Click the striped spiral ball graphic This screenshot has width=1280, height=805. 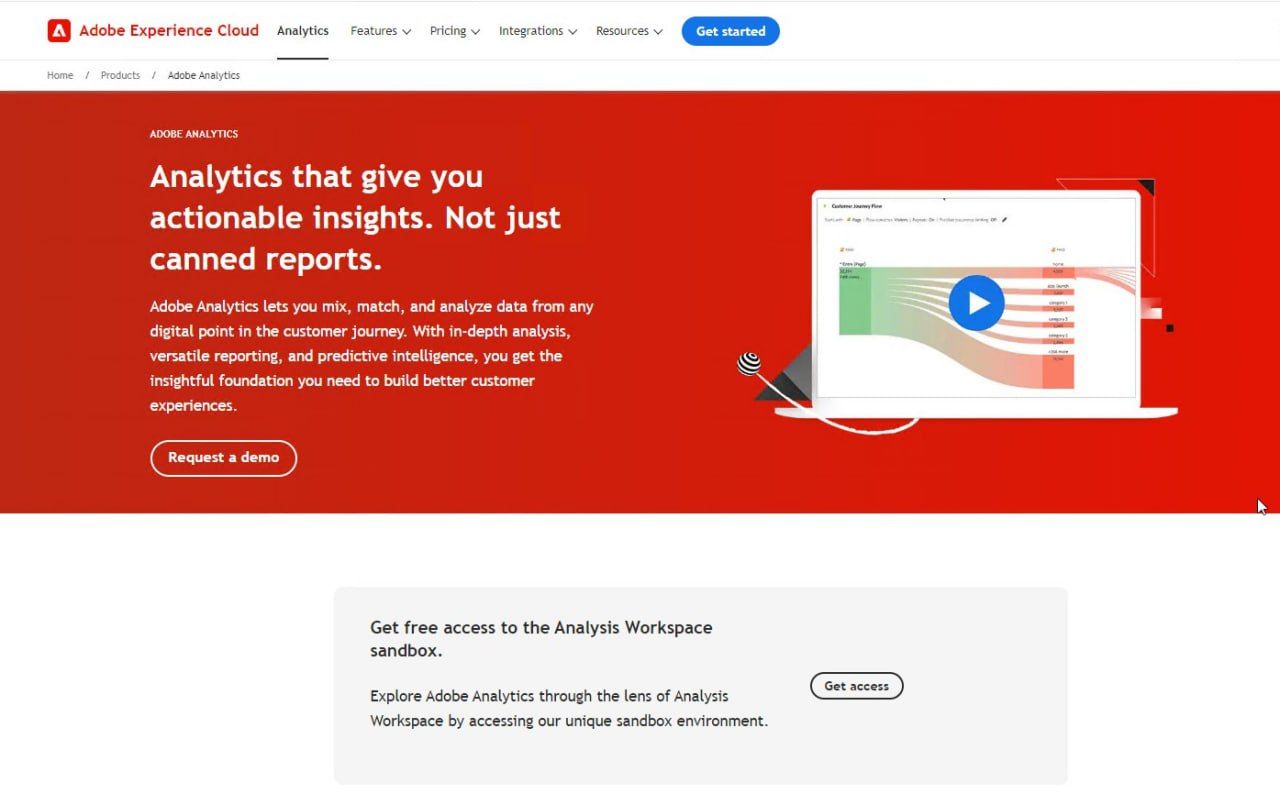pos(749,364)
